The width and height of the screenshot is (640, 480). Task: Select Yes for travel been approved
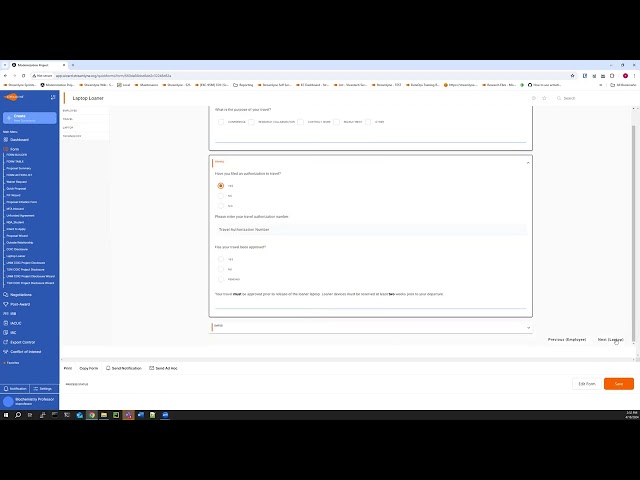pyautogui.click(x=221, y=259)
